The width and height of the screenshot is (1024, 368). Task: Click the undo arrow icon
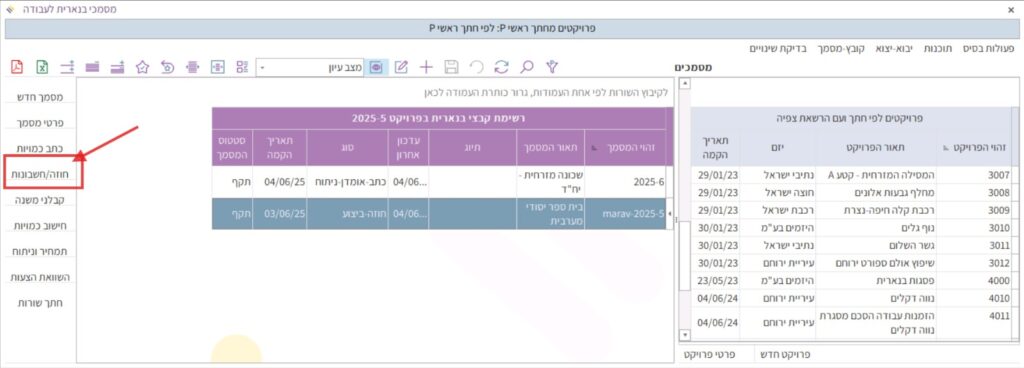coord(476,67)
